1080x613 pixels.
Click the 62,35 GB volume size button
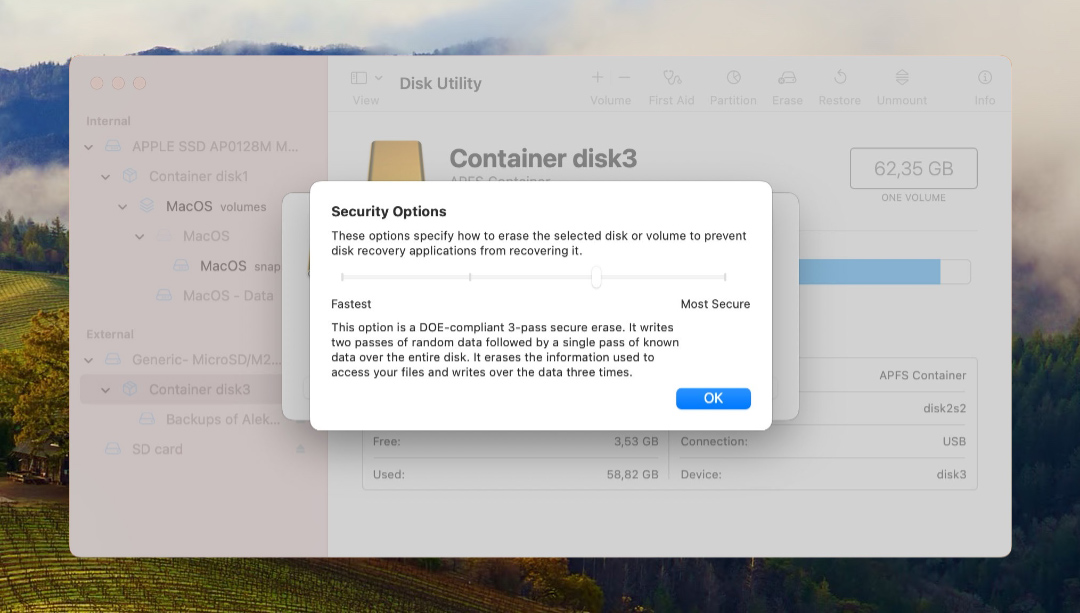coord(913,168)
